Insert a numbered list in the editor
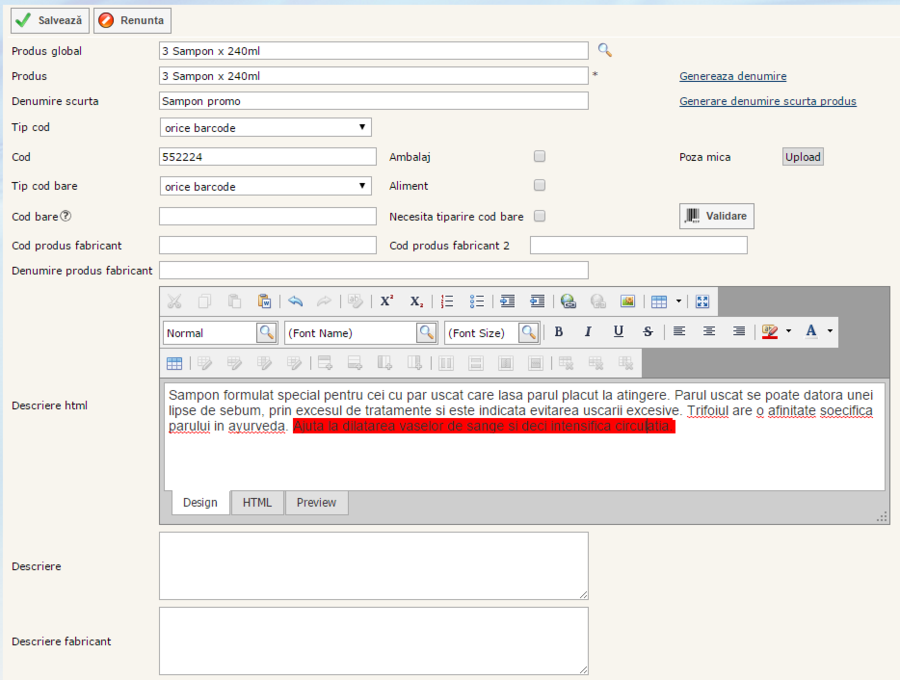 click(x=447, y=301)
